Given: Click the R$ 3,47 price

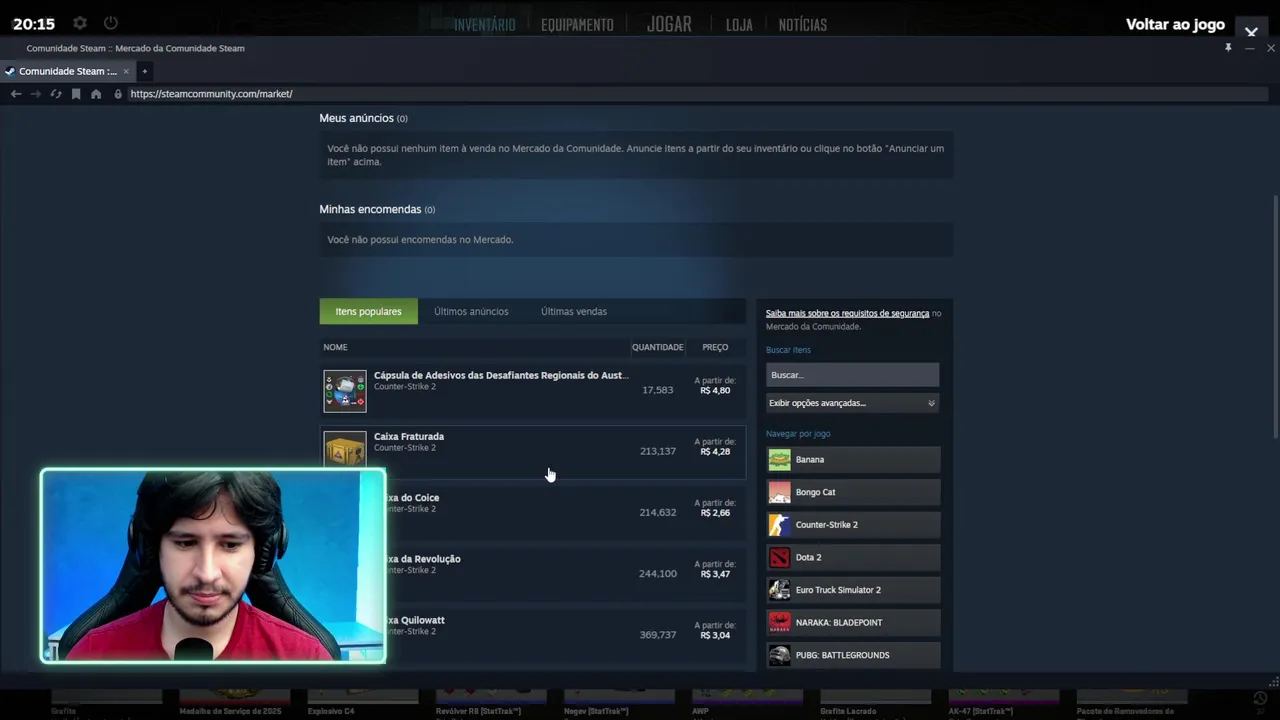Looking at the screenshot, I should 715,574.
